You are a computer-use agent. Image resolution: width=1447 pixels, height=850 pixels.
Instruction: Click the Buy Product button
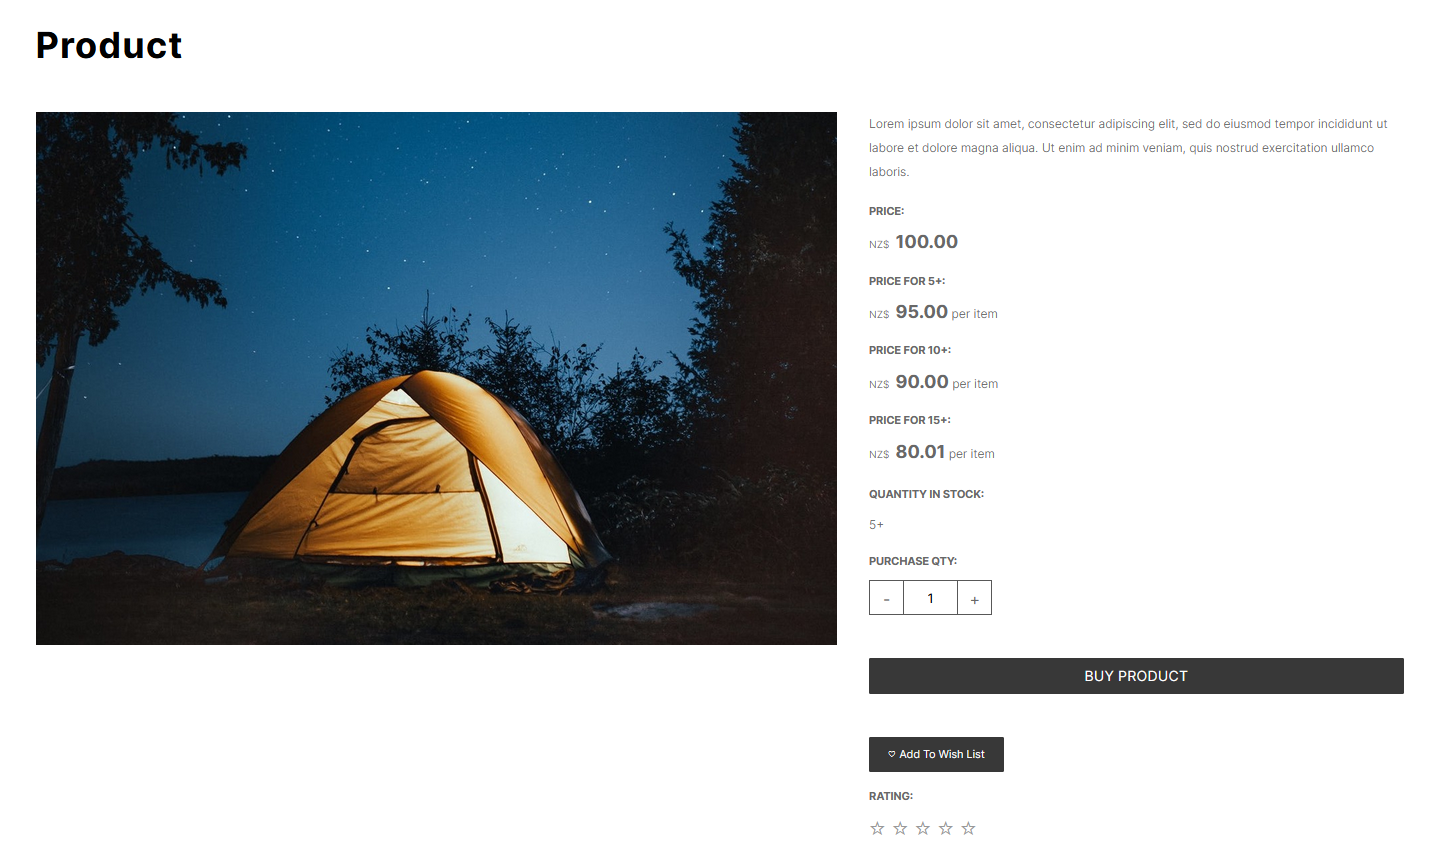pos(1136,676)
